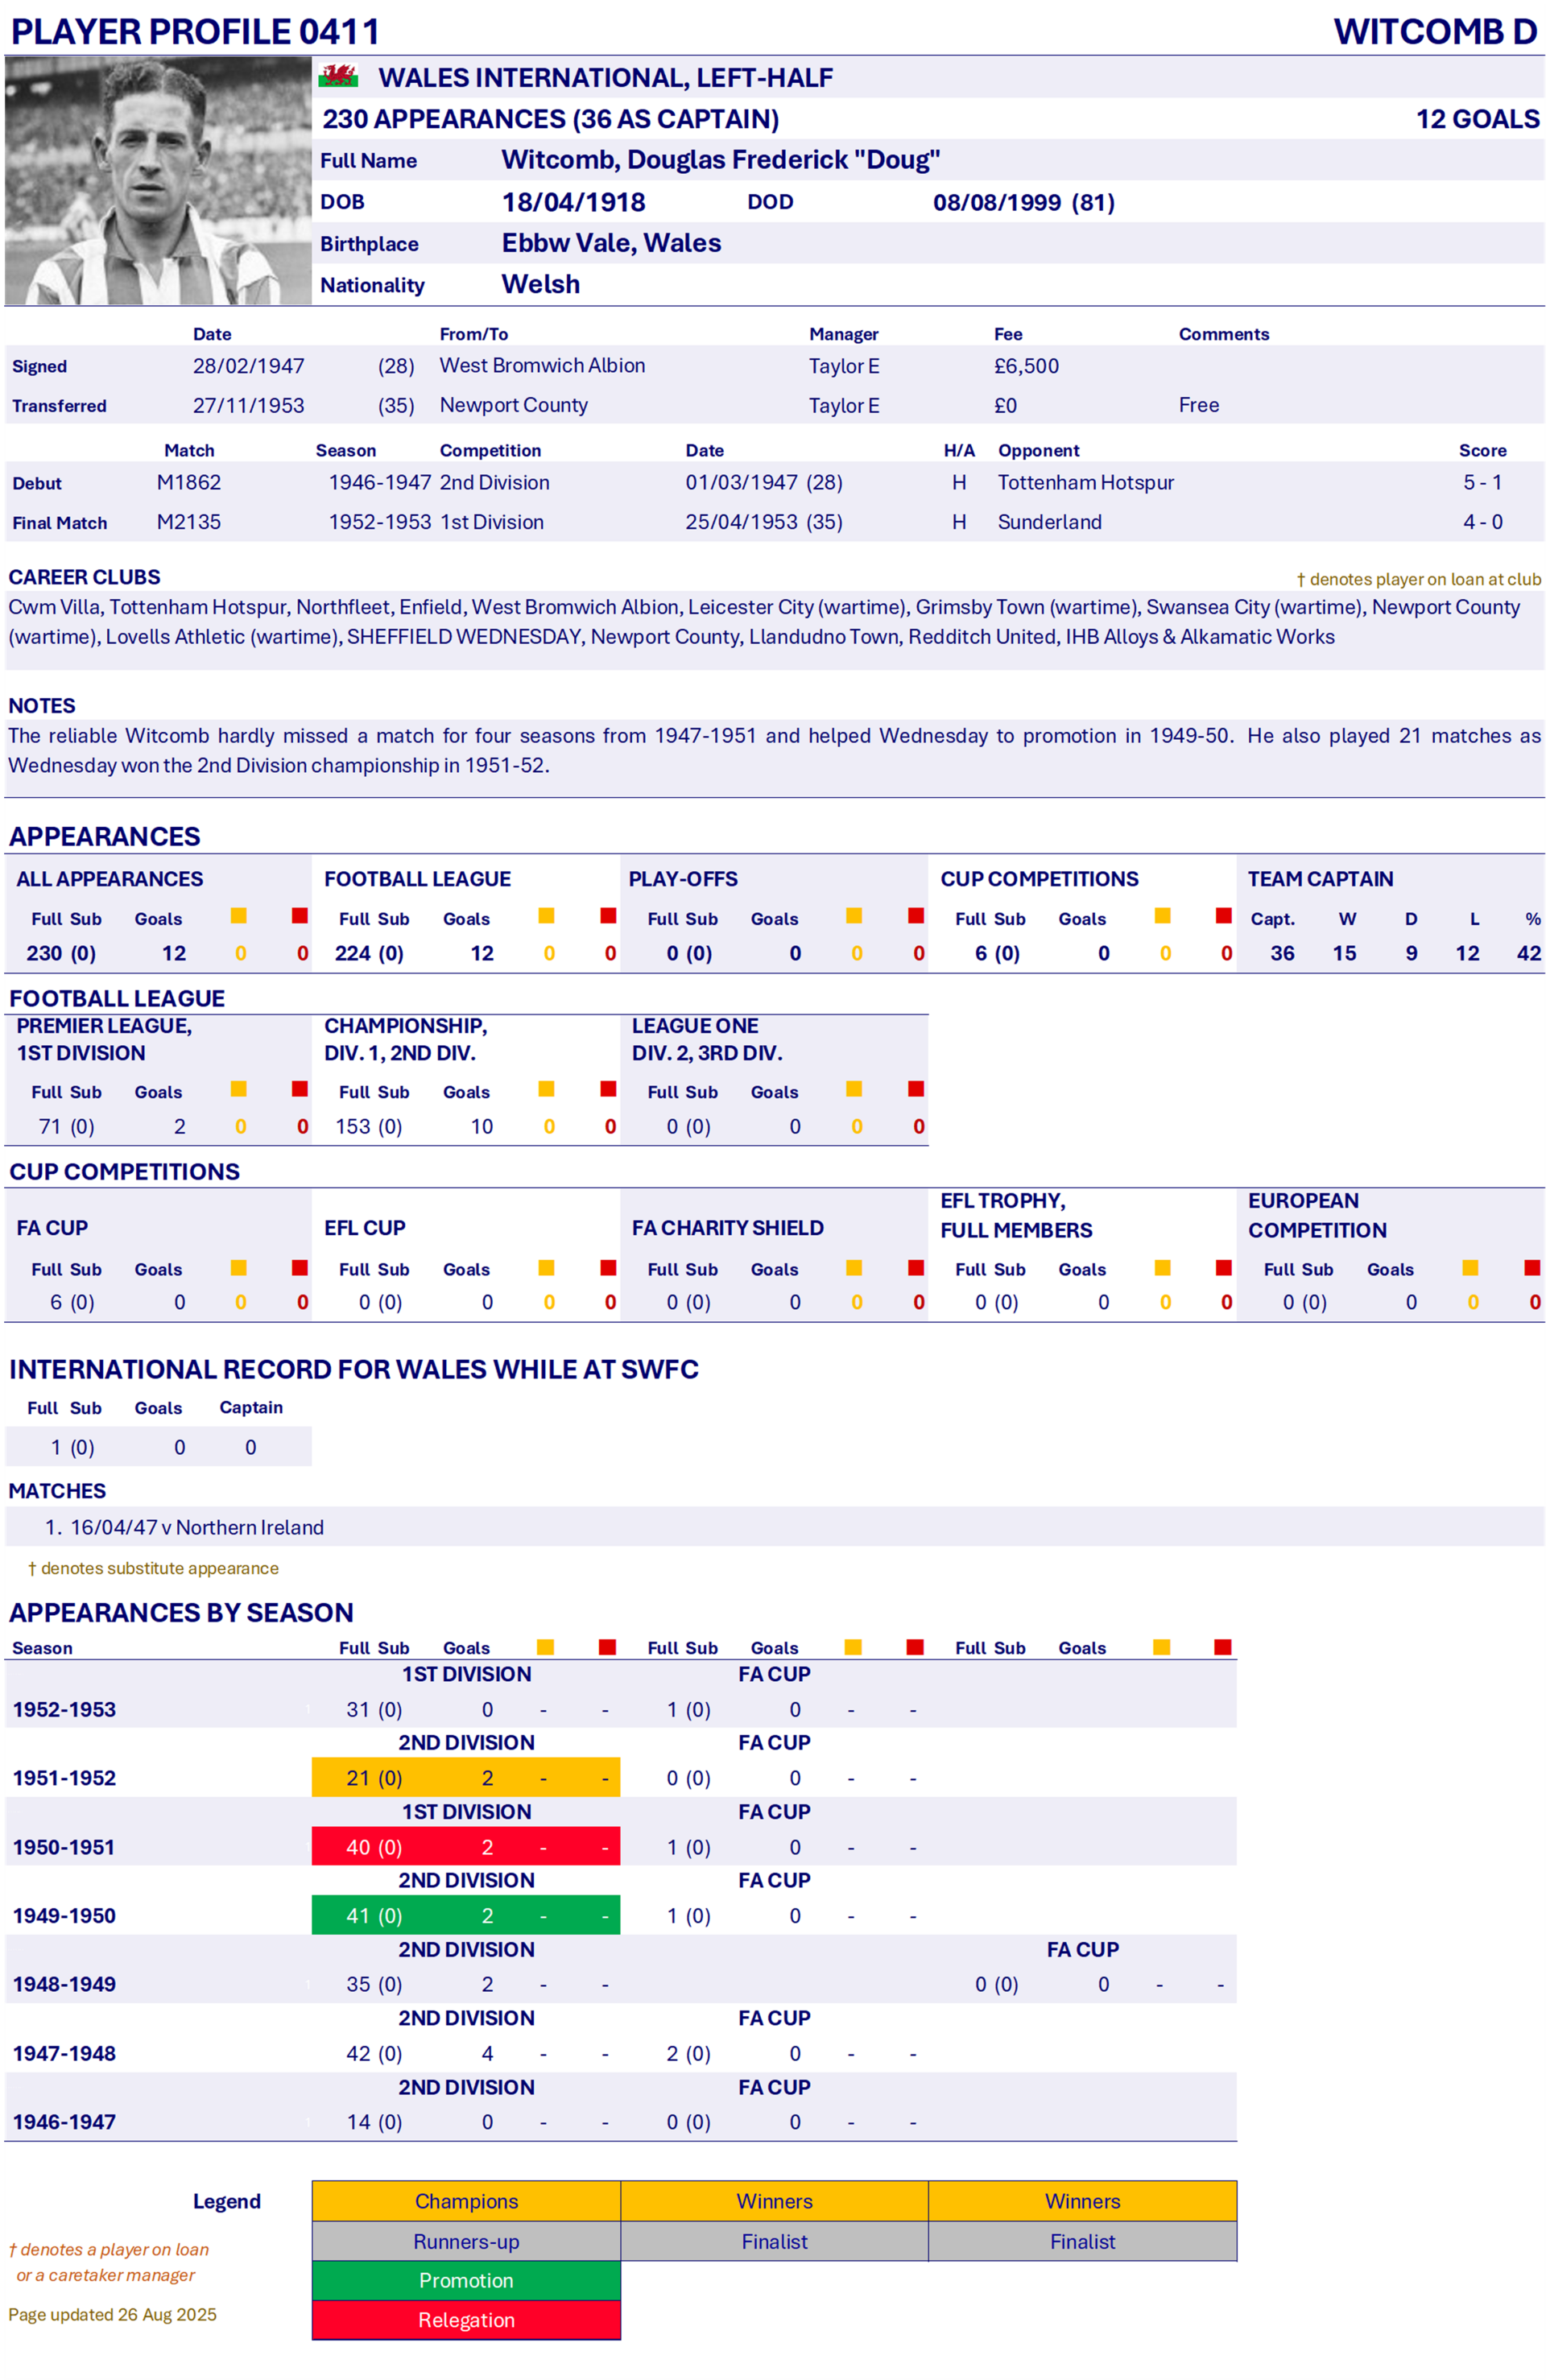Viewport: 1546px width, 2380px height.
Task: Click the Champions legend swatch
Action: tap(466, 2200)
